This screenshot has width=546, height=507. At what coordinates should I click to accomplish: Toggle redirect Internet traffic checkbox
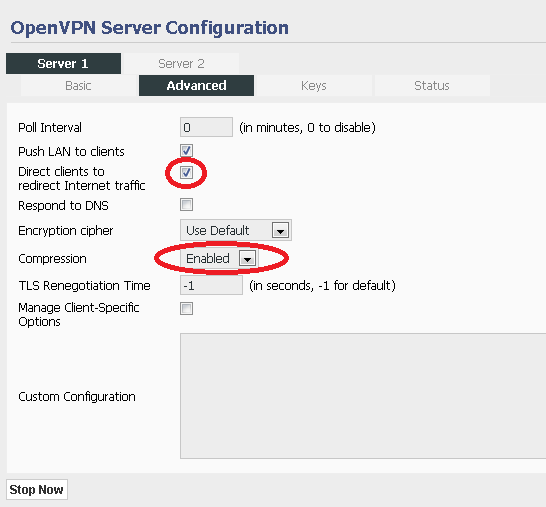(186, 172)
